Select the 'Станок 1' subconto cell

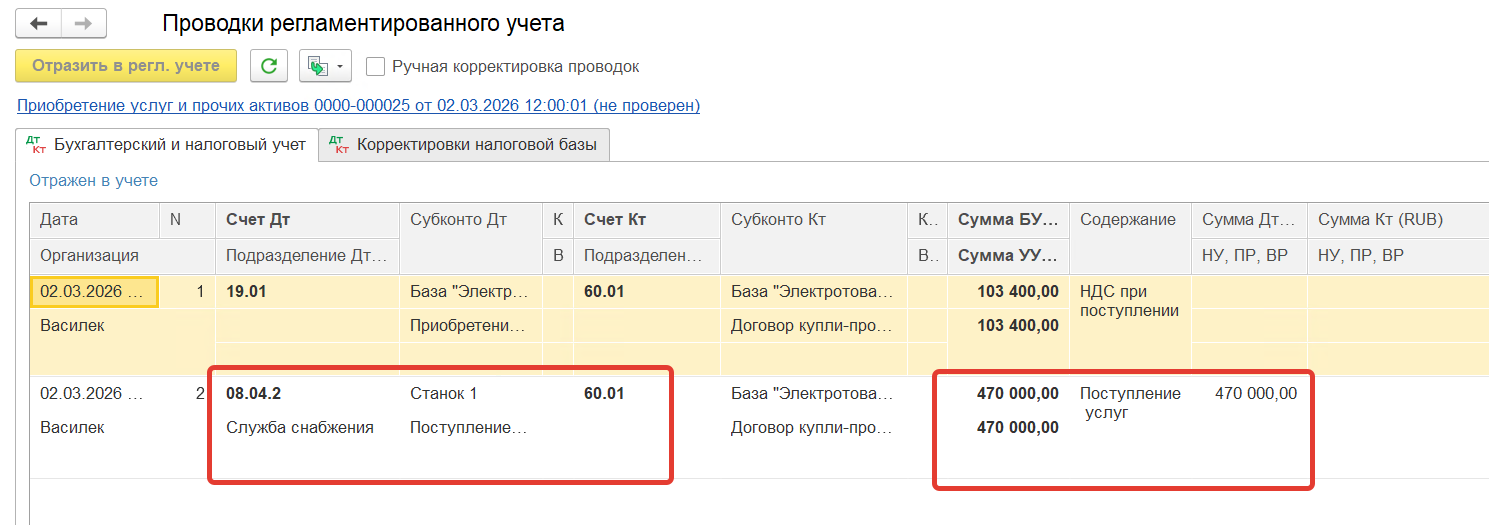471,394
